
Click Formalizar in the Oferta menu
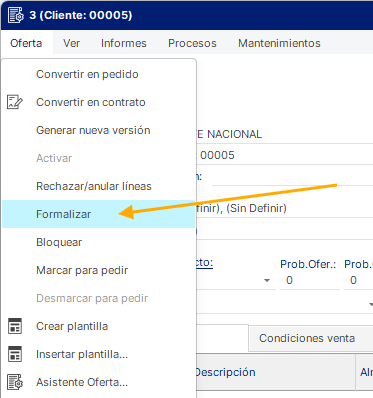(x=98, y=214)
